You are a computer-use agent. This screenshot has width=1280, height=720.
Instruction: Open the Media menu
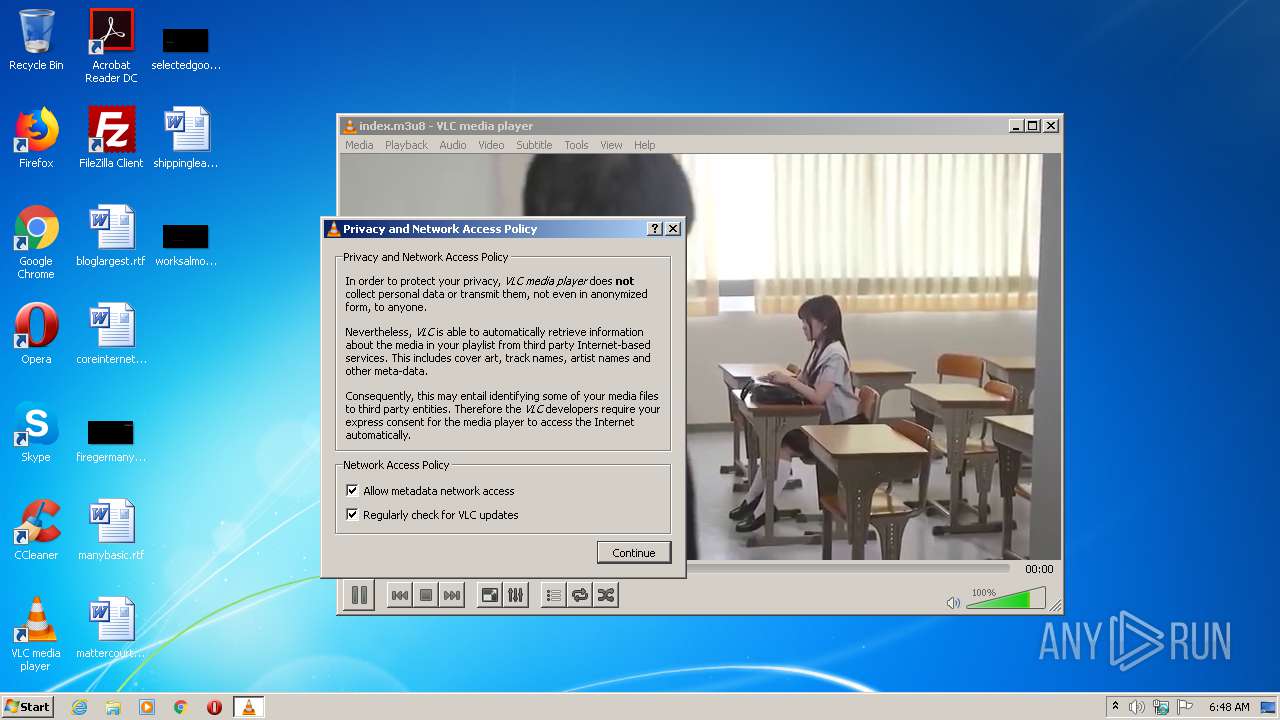[359, 145]
